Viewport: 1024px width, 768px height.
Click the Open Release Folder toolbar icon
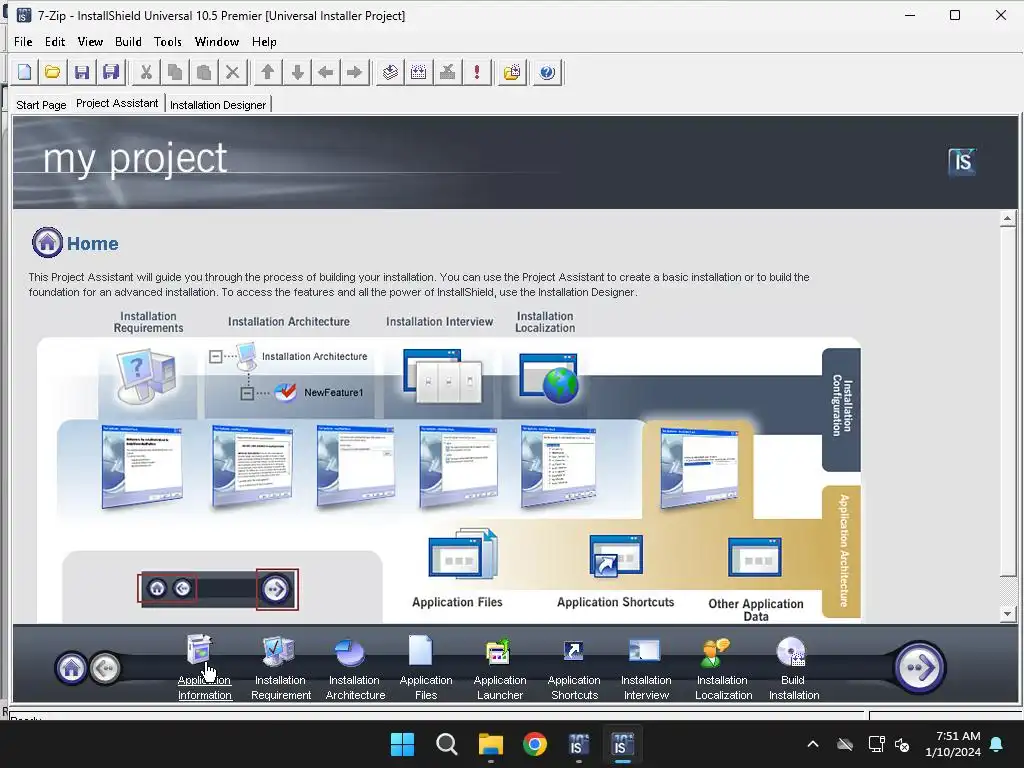click(x=512, y=72)
